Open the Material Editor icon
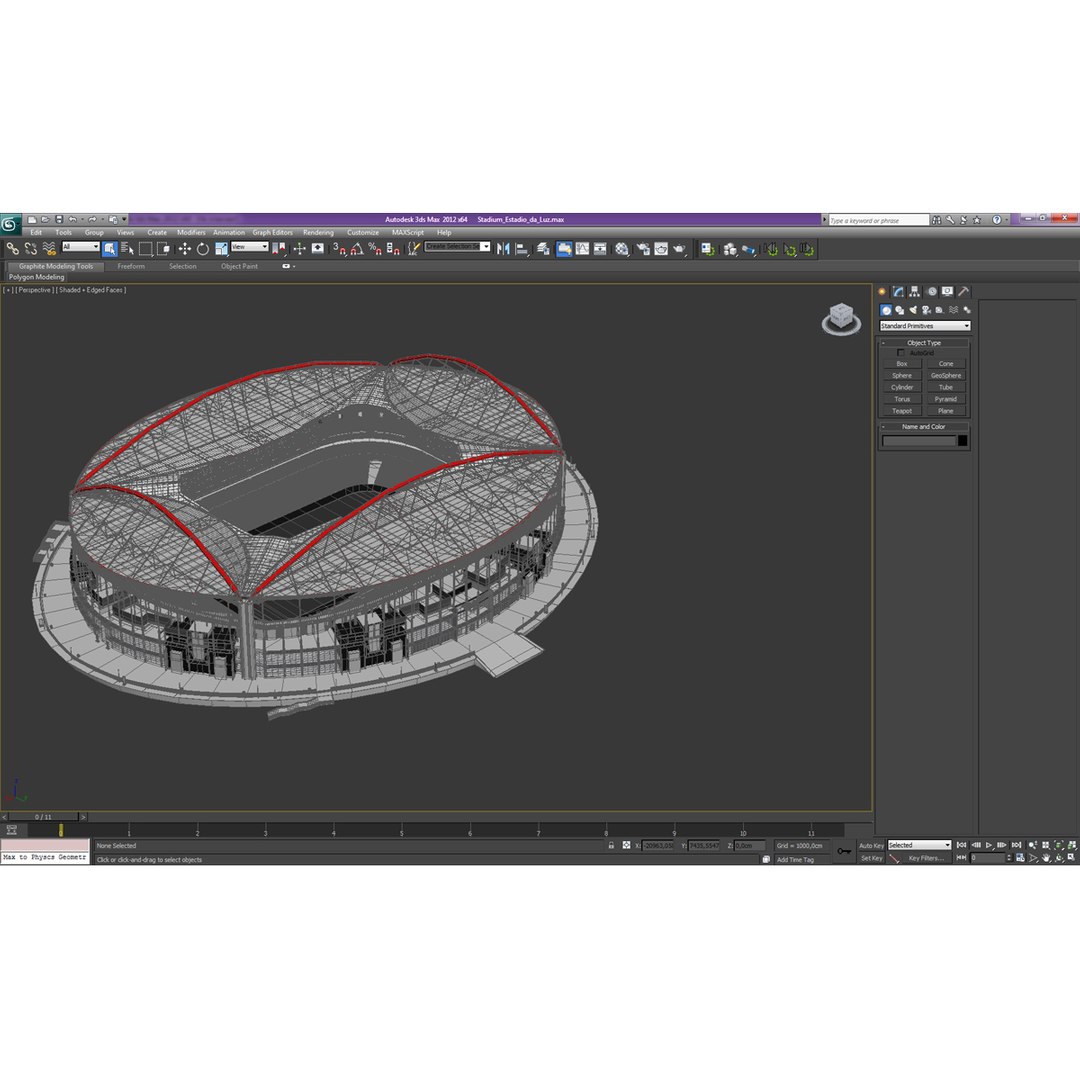The height and width of the screenshot is (1080, 1080). point(622,249)
